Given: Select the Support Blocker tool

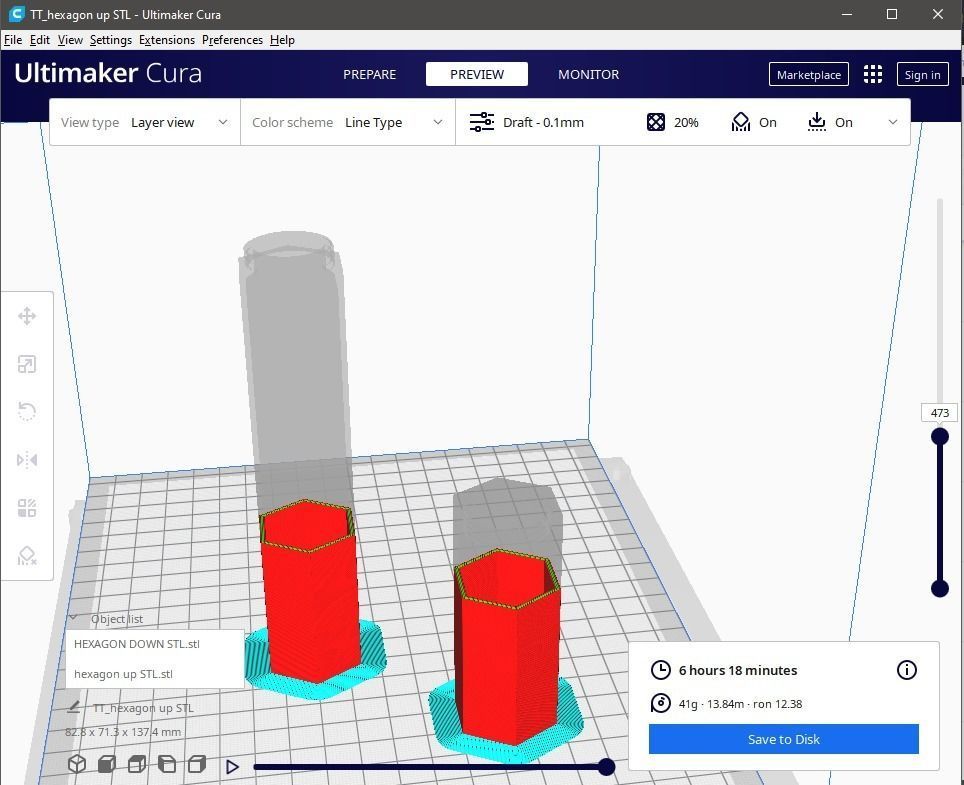Looking at the screenshot, I should tap(26, 556).
